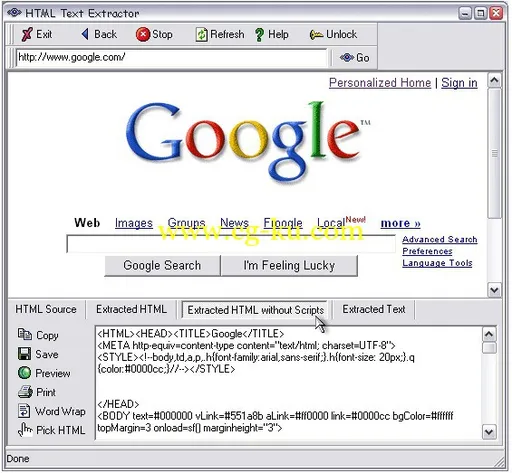The image size is (512, 473).
Task: Switch to the Extracted HTML tab
Action: [x=131, y=309]
